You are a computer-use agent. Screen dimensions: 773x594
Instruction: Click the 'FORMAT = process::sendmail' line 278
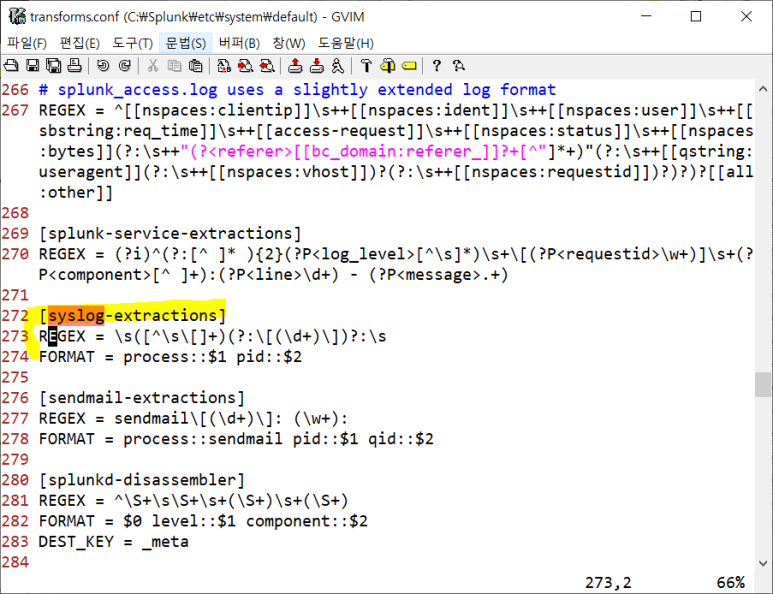236,439
